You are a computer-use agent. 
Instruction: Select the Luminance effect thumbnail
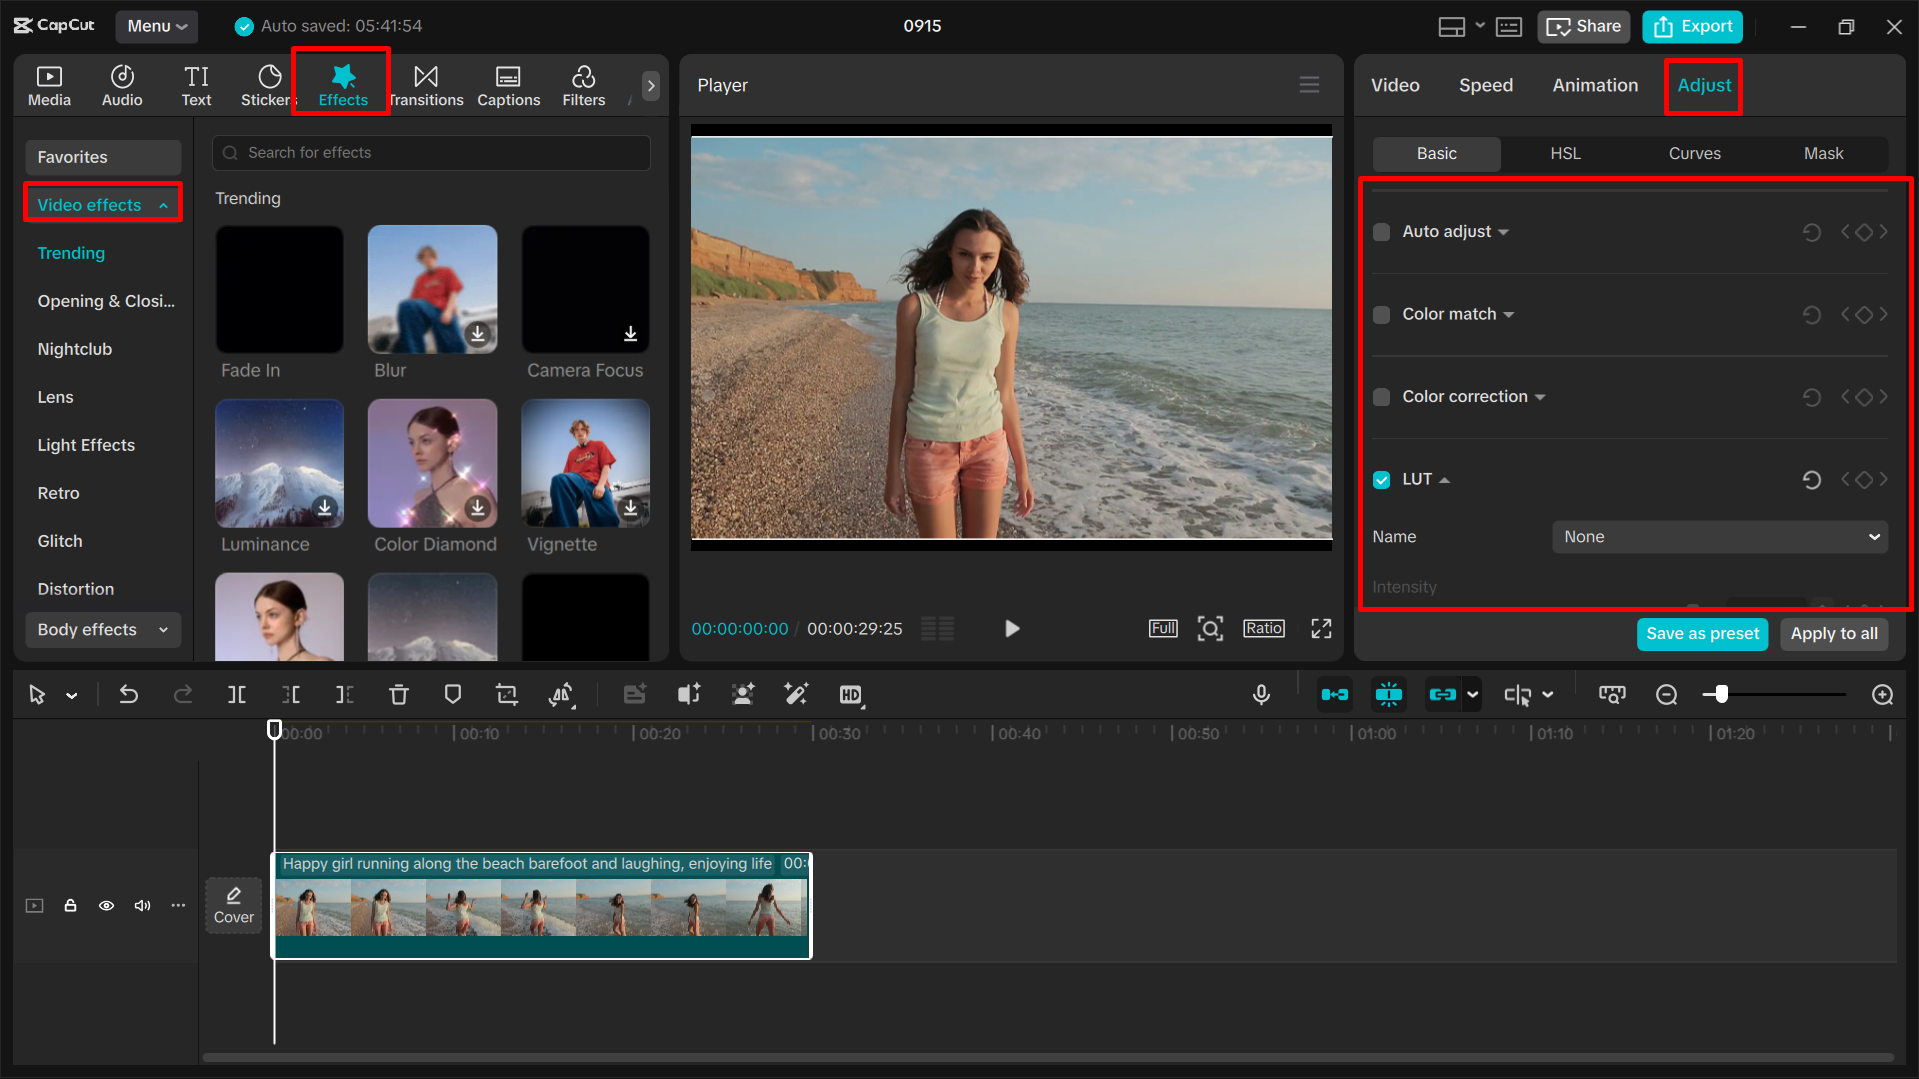pyautogui.click(x=279, y=463)
